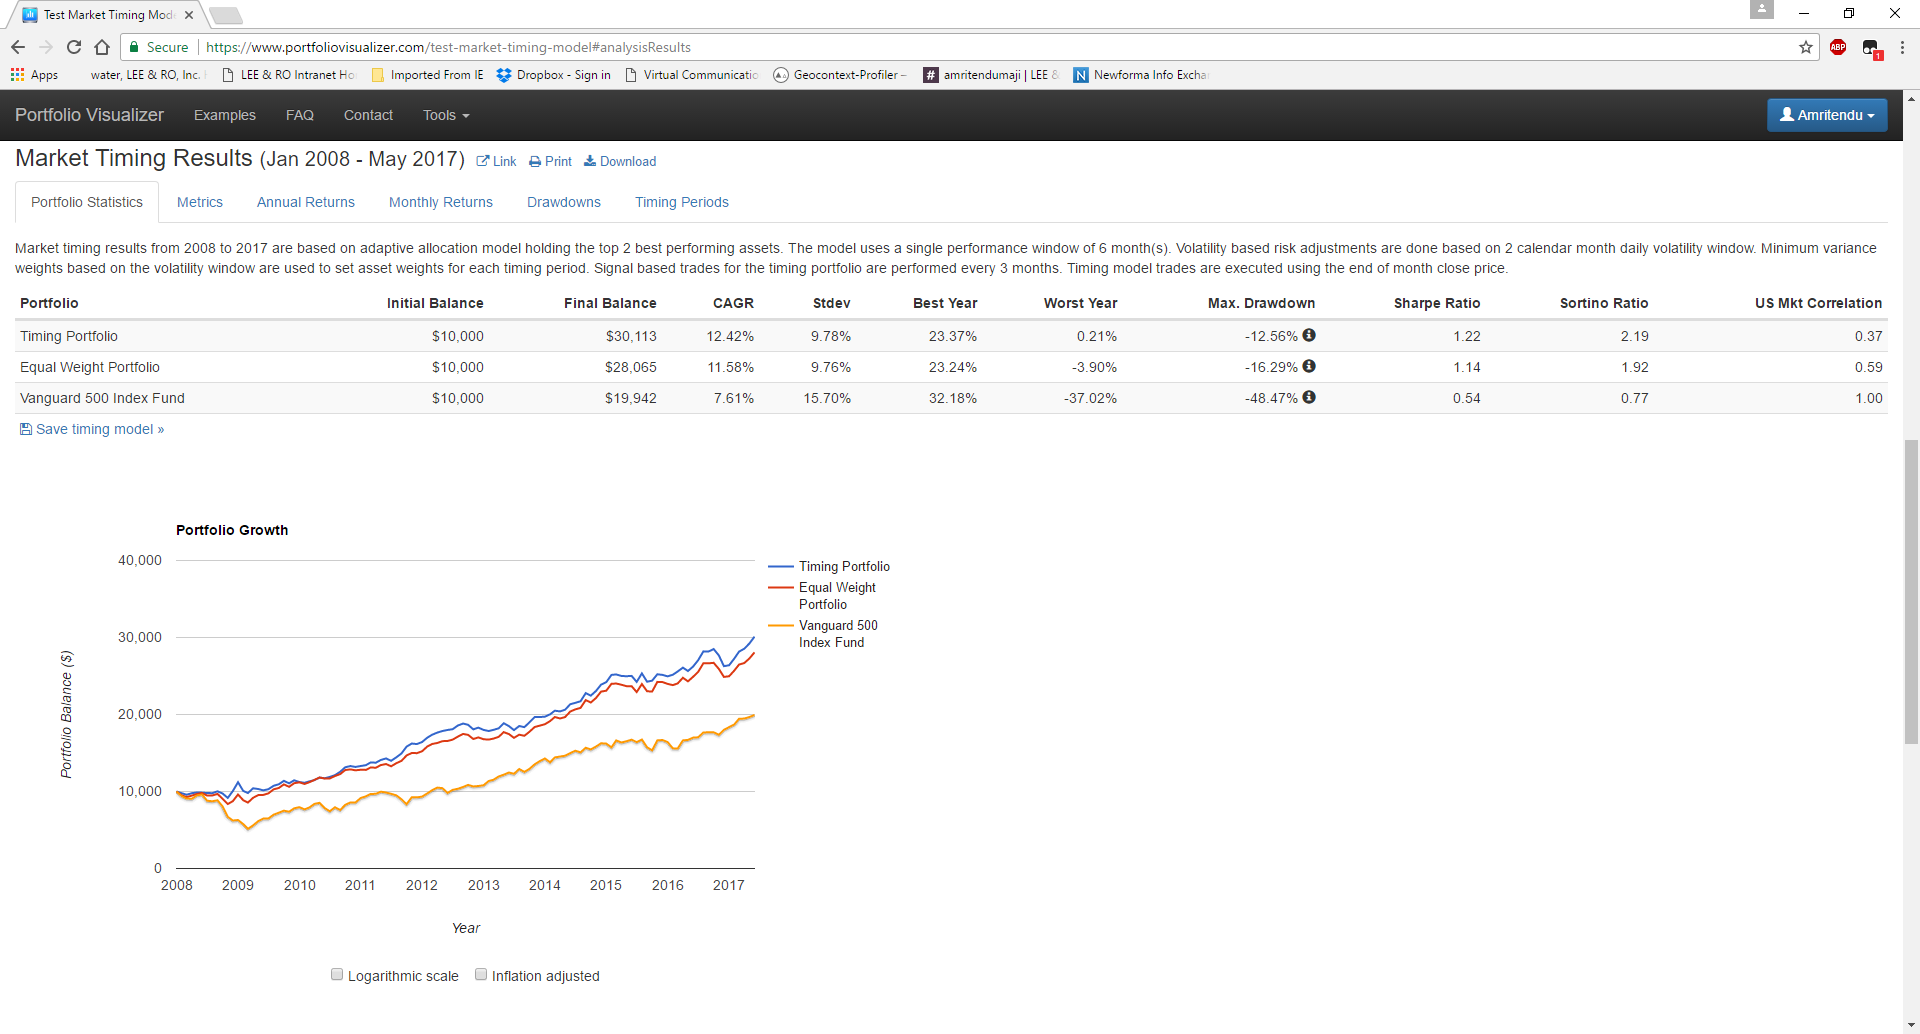Click the Secure padlock site info
Viewport: 1920px width, 1034px height.
[x=159, y=47]
